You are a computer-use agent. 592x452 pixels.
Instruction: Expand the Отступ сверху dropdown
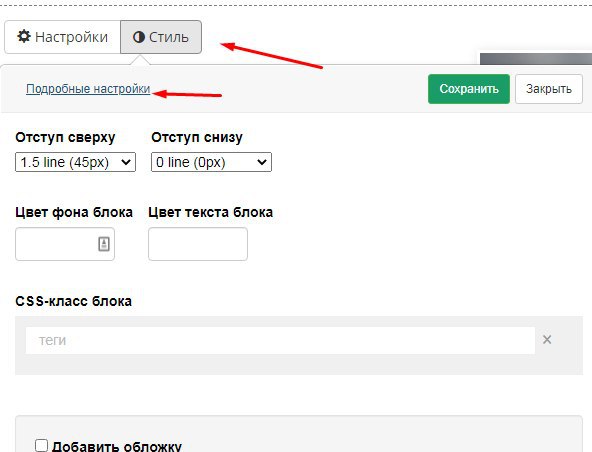pos(76,162)
